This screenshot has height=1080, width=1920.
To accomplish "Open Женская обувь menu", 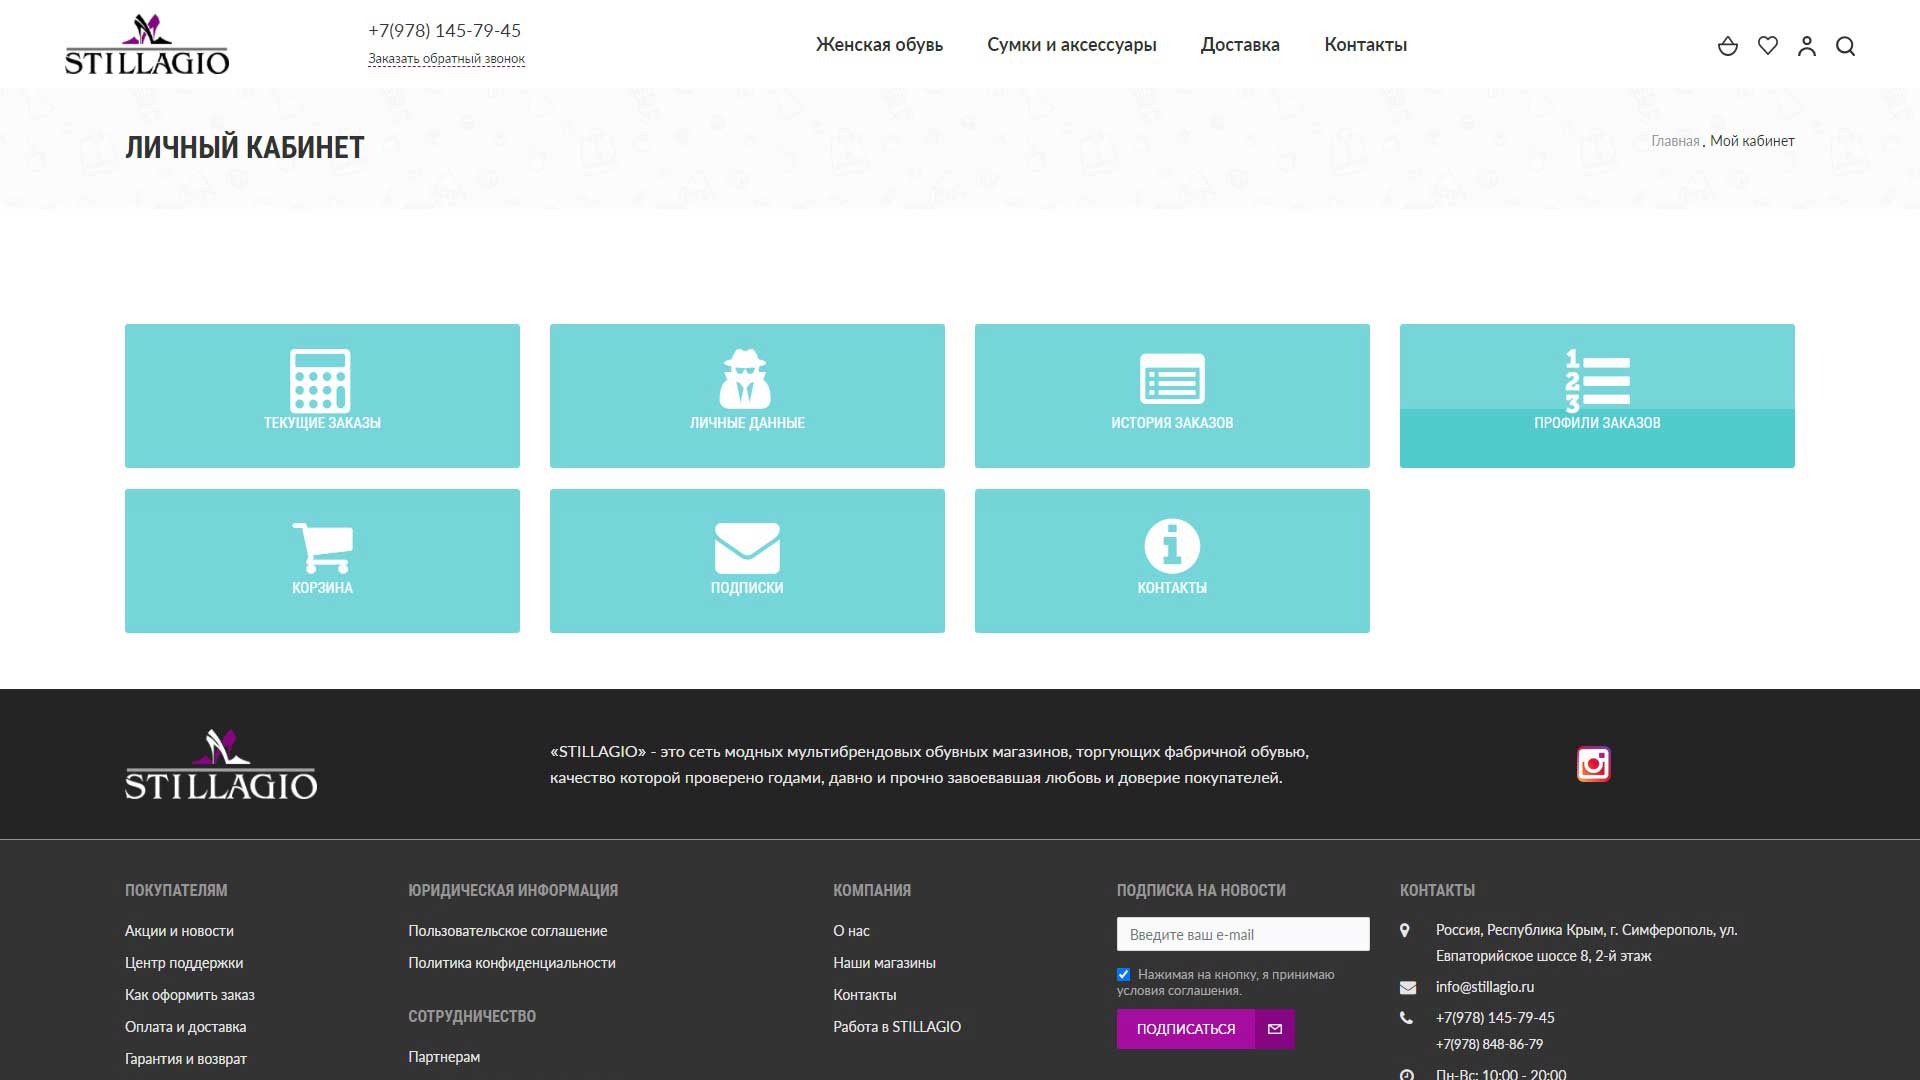I will tap(879, 45).
